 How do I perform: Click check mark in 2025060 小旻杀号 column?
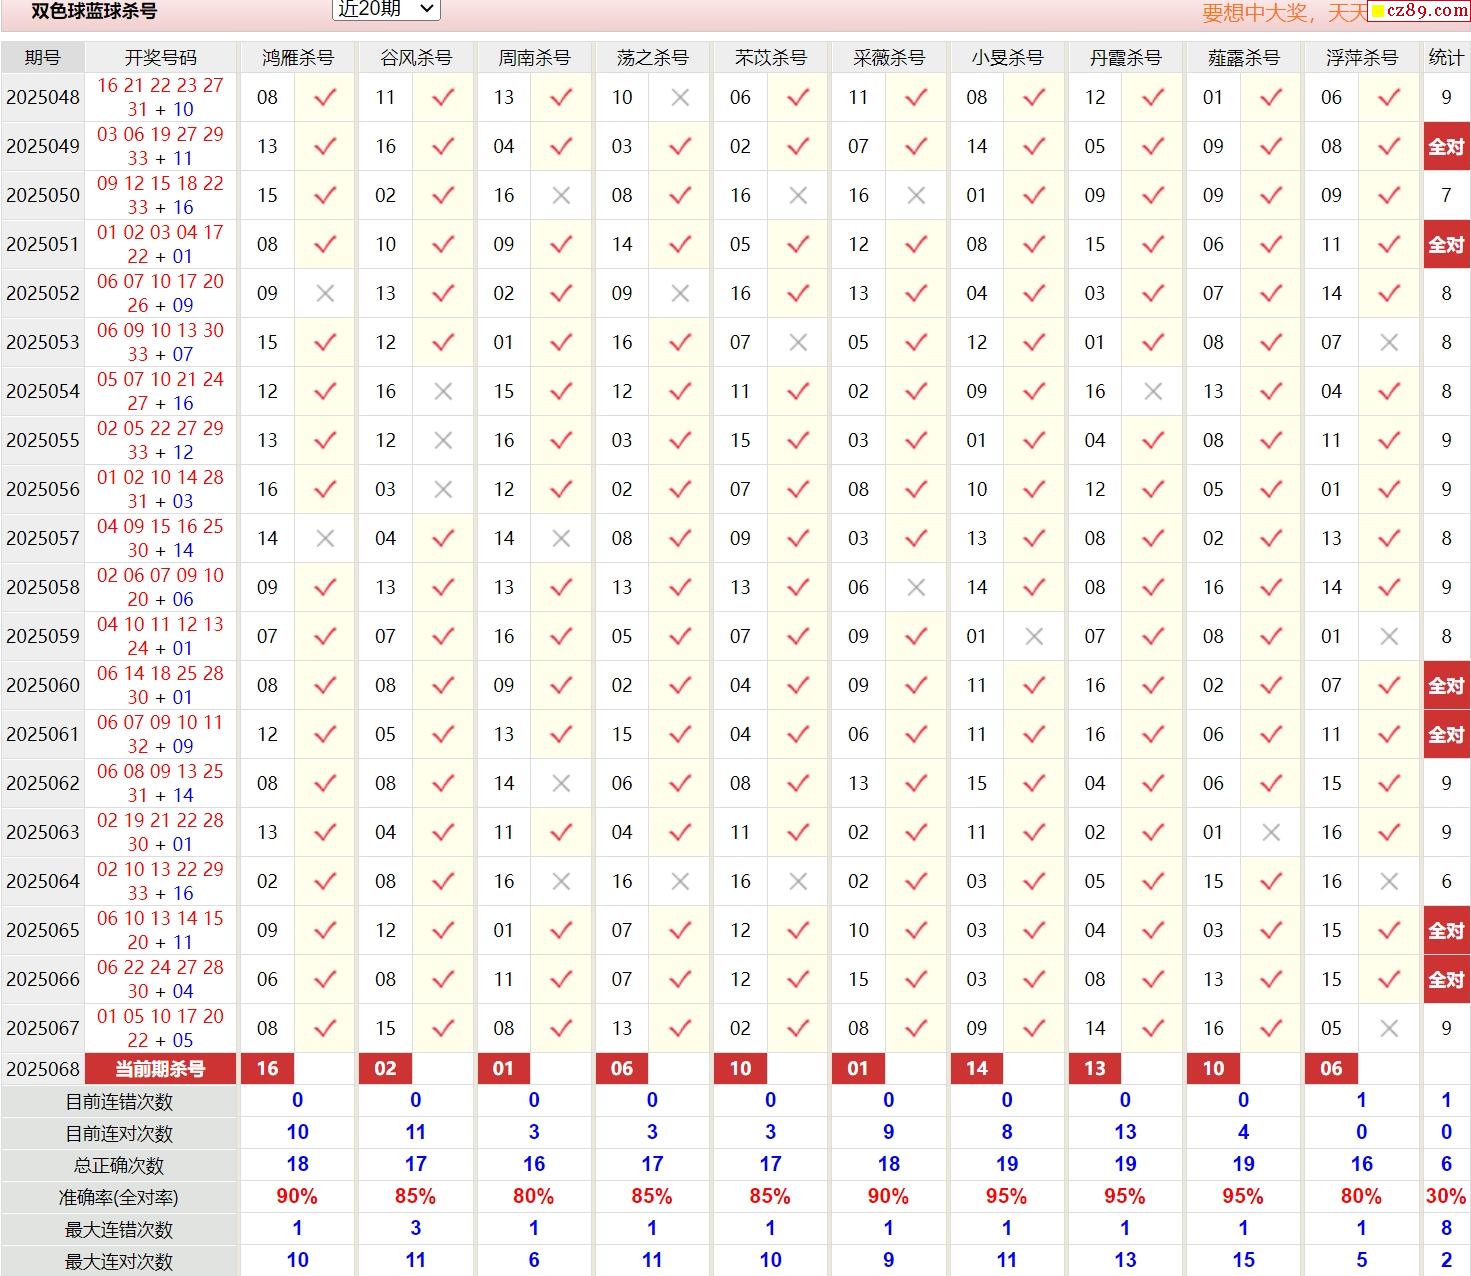[x=1035, y=685]
